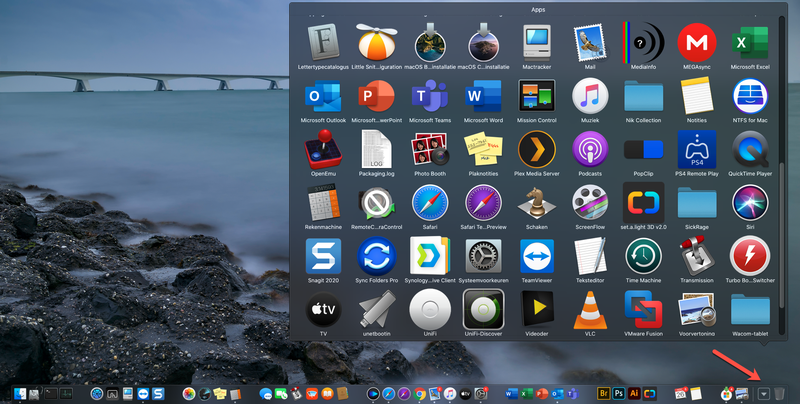This screenshot has height=404, width=800.
Task: Open the Nik Collection folder
Action: [643, 97]
